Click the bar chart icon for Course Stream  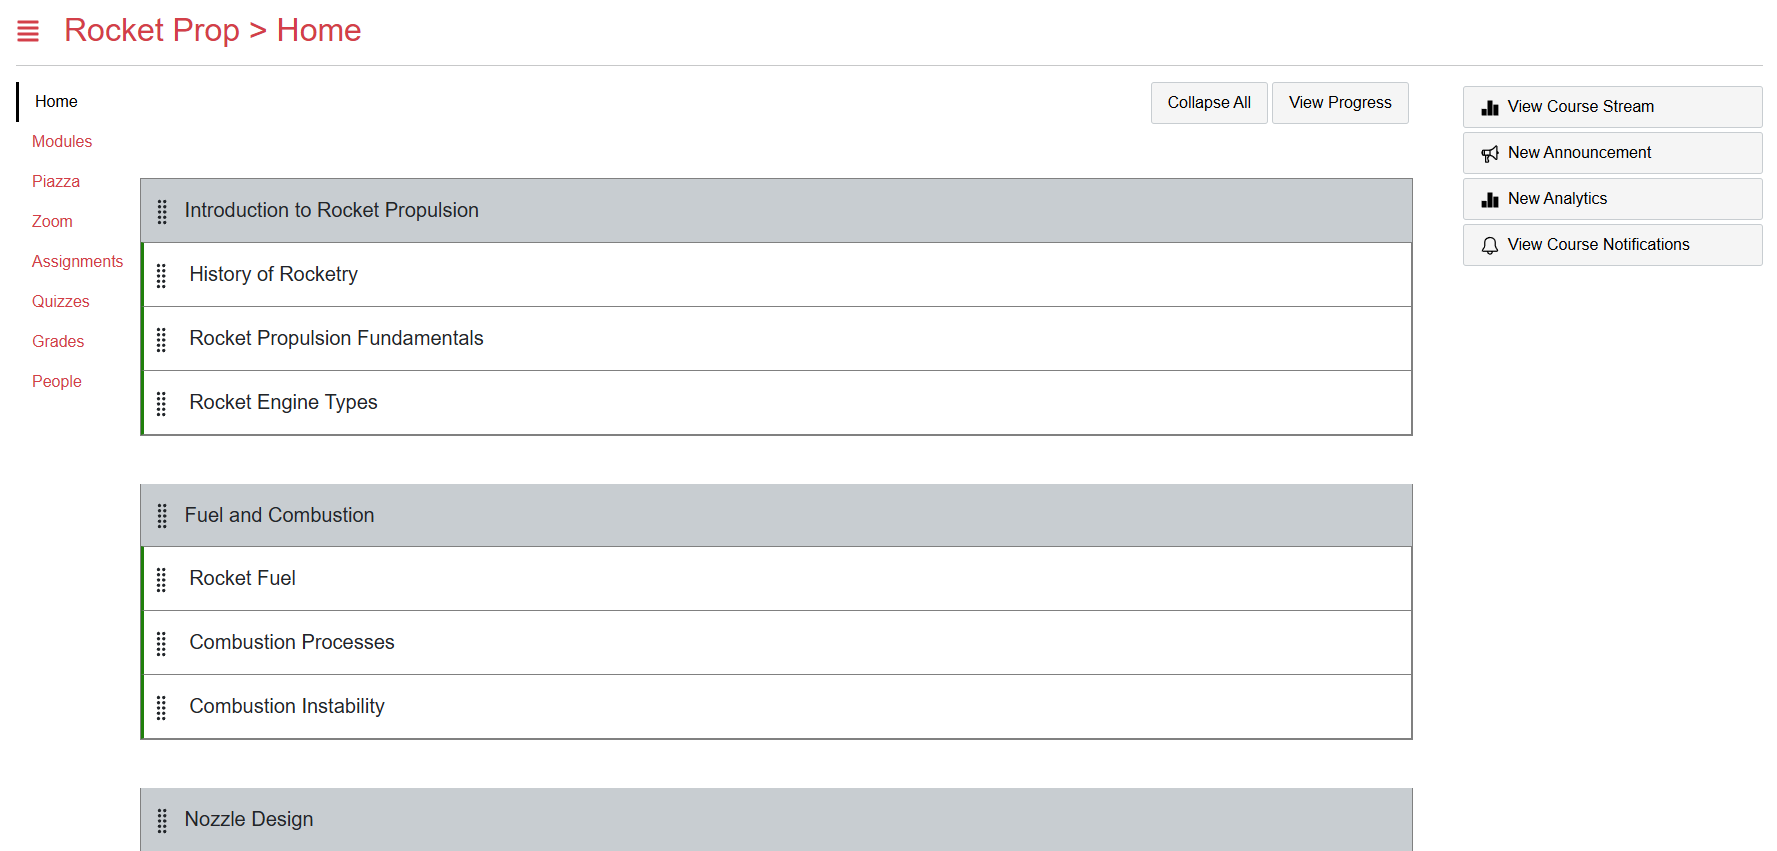click(x=1490, y=107)
